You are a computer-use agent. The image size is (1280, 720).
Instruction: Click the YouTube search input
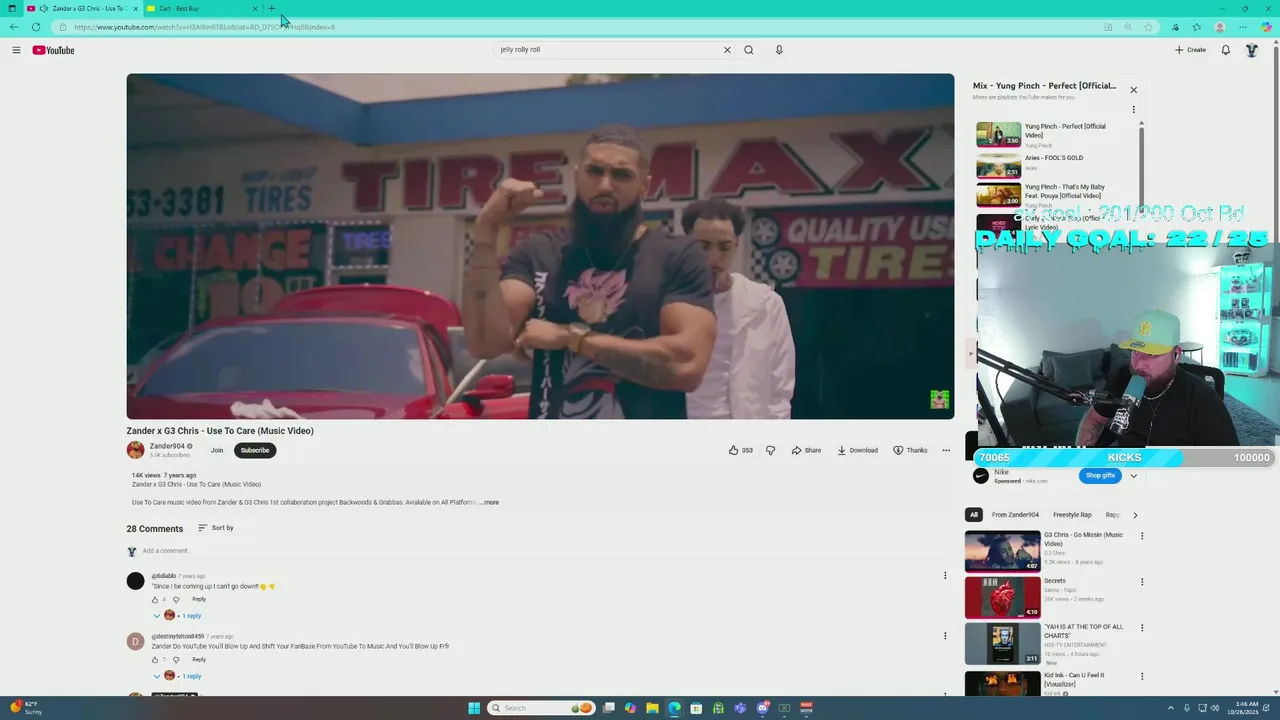(608, 50)
